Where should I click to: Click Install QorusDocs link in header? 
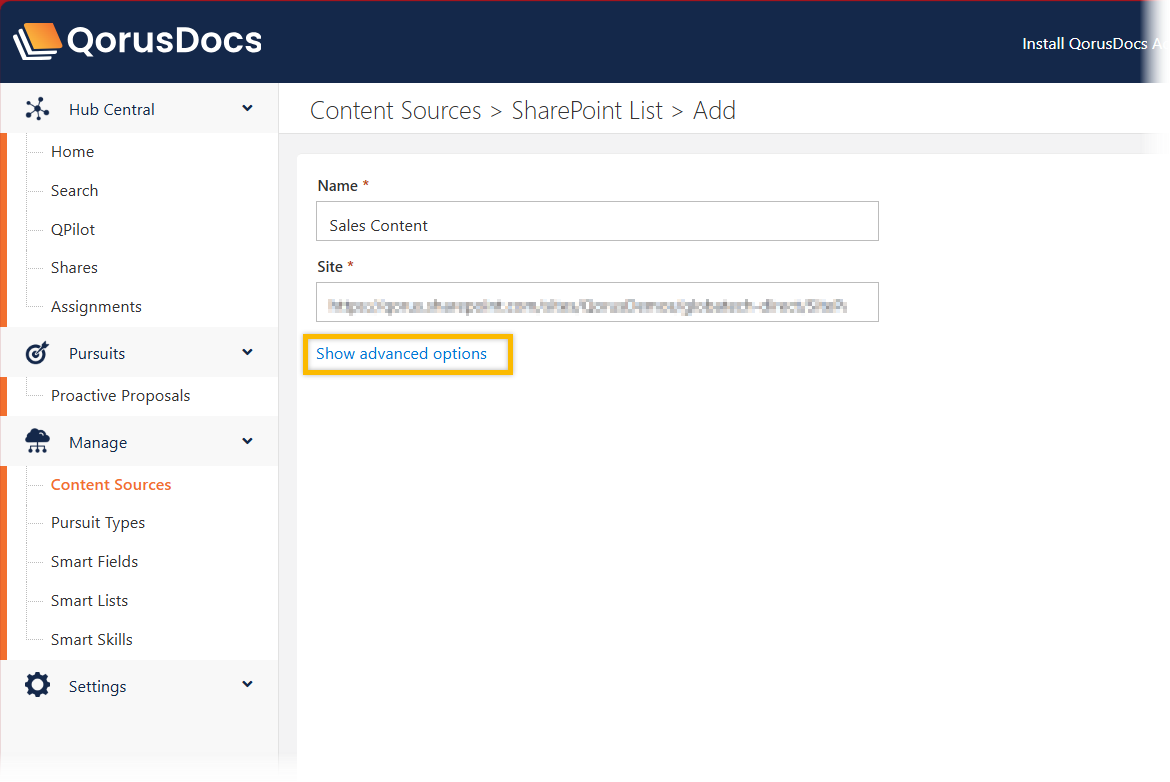(x=1094, y=44)
